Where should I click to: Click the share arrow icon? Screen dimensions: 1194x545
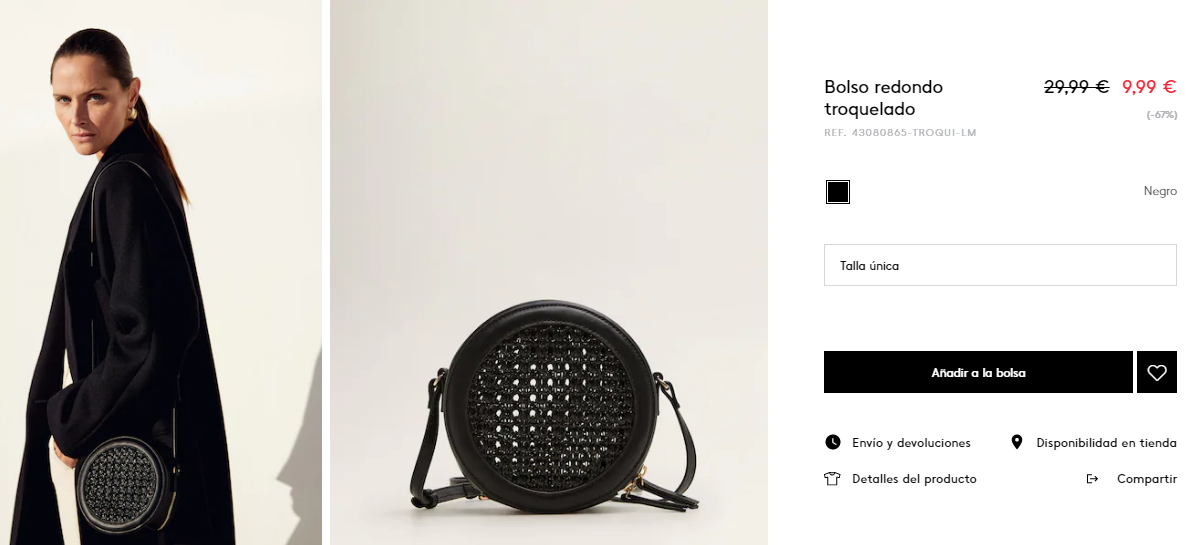(x=1092, y=479)
